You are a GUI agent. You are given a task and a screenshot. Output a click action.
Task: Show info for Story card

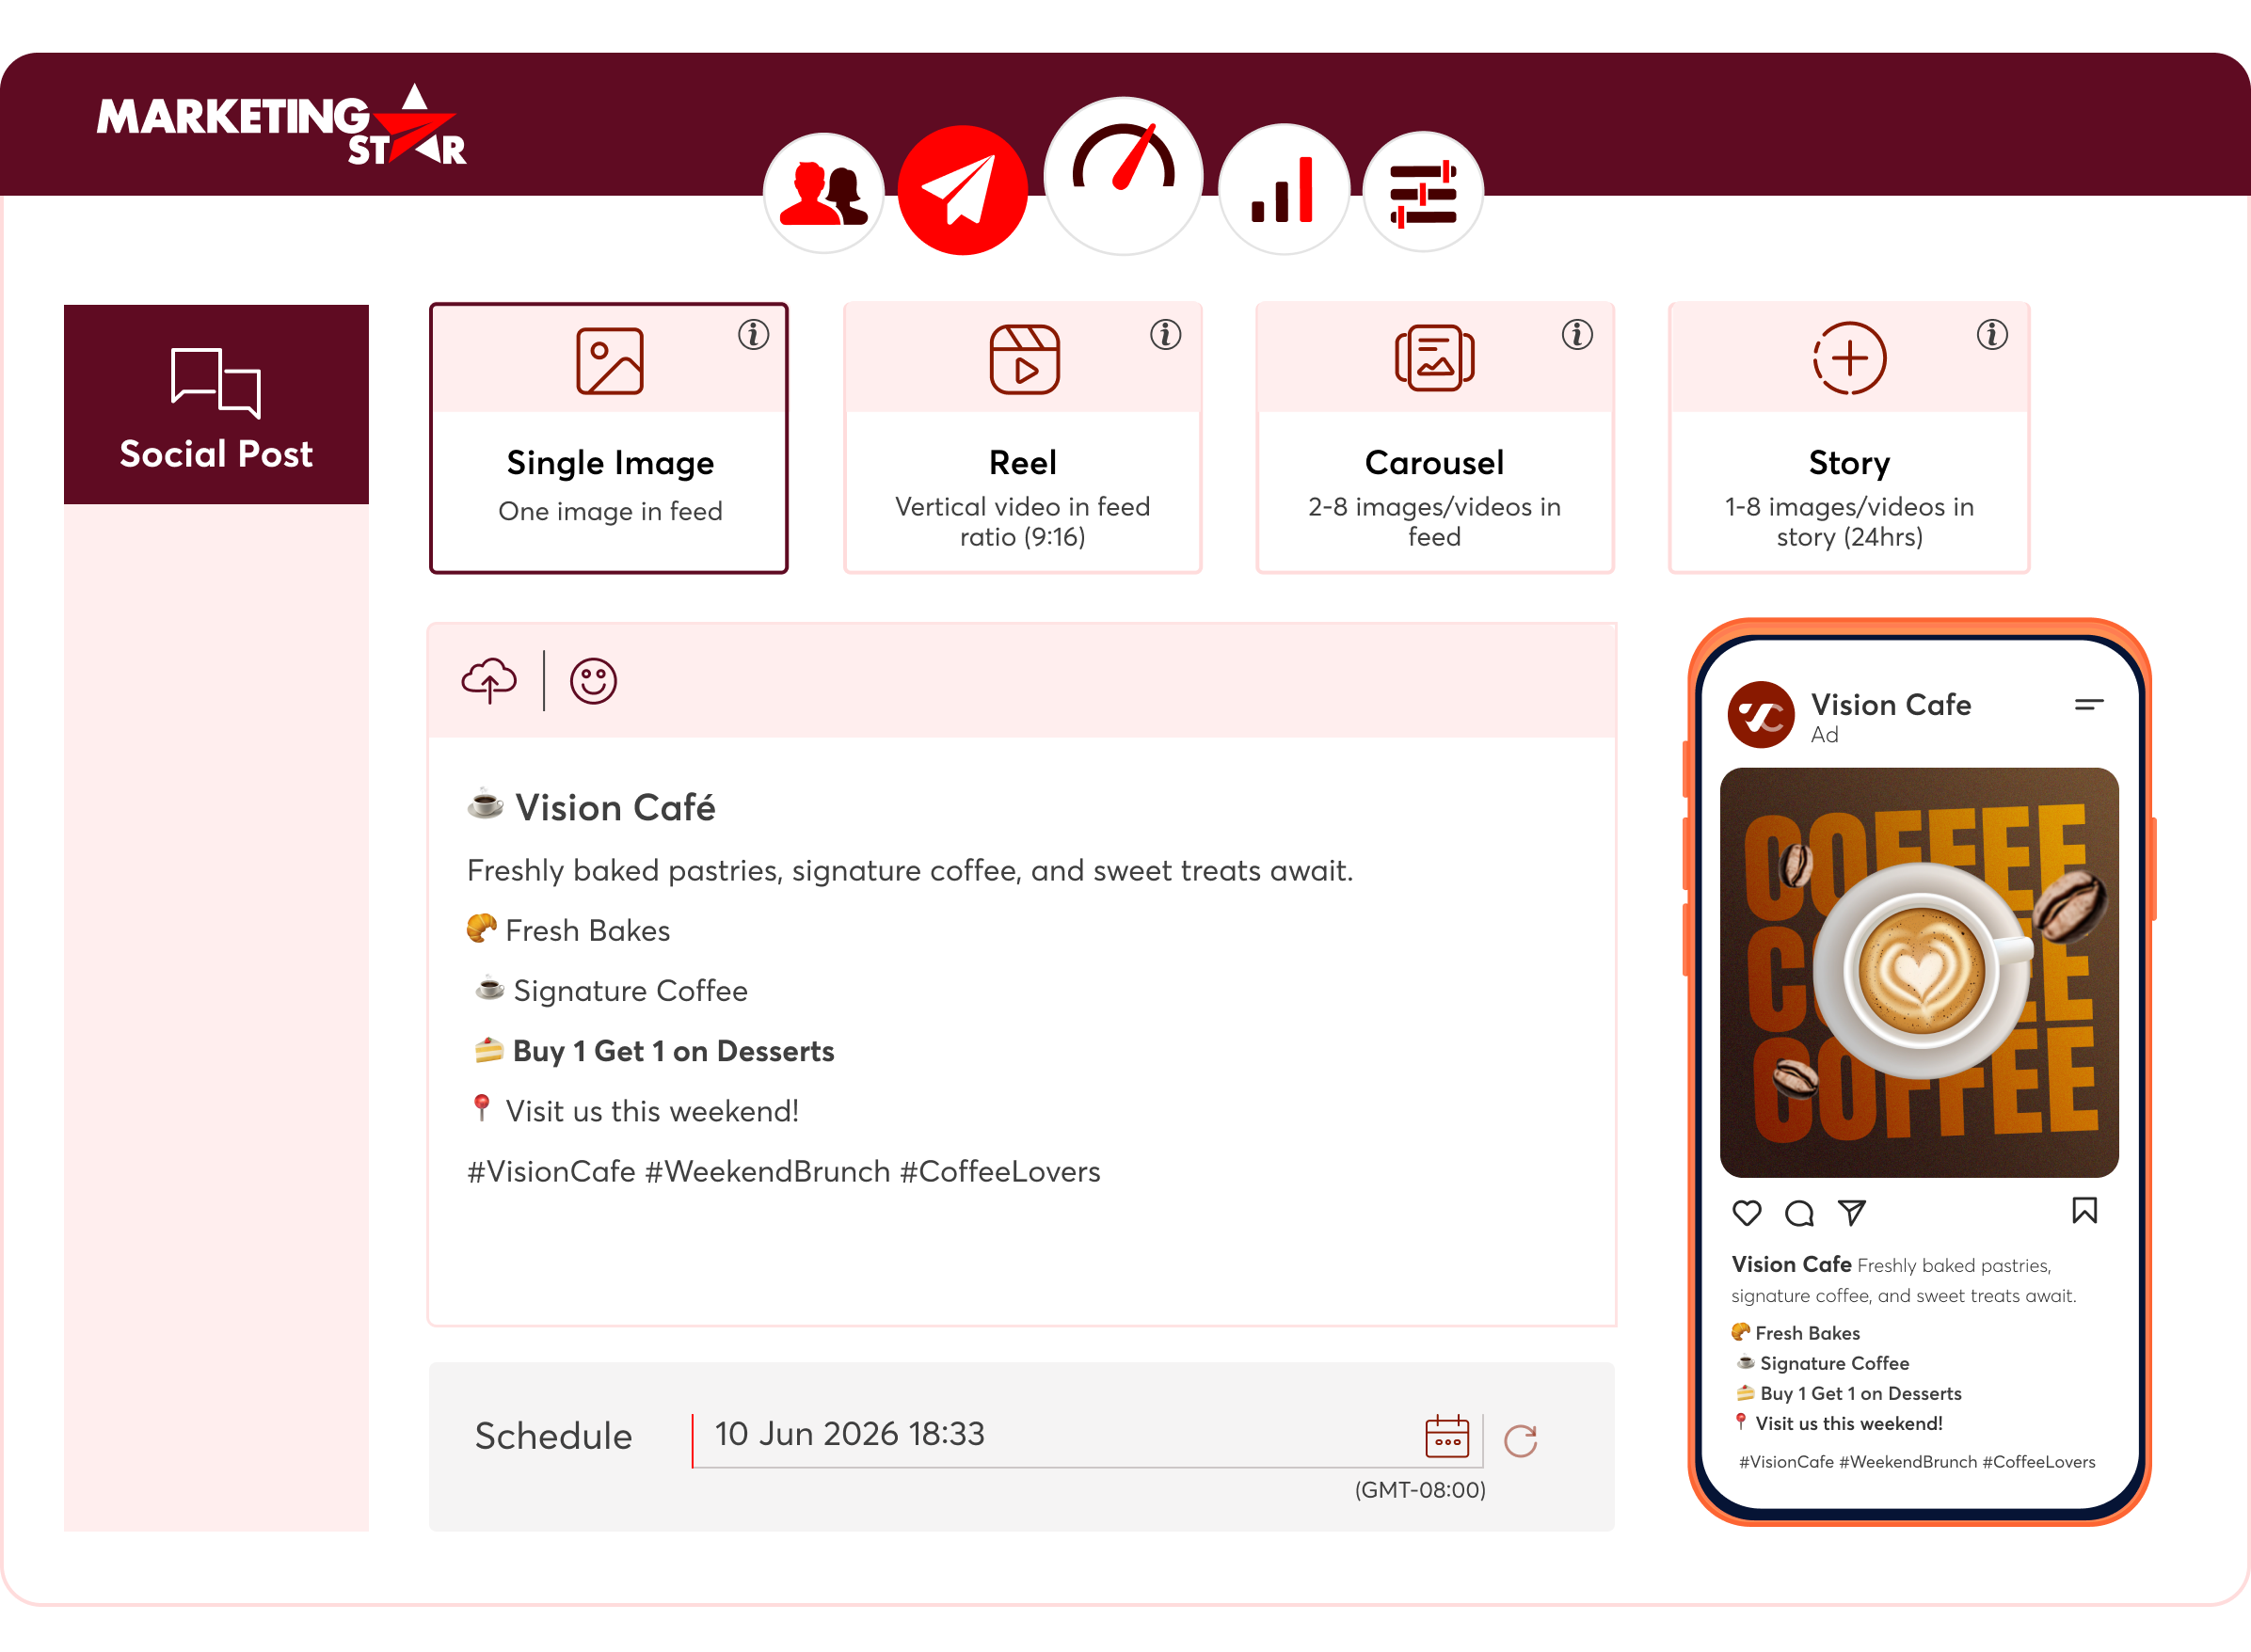click(x=1993, y=335)
